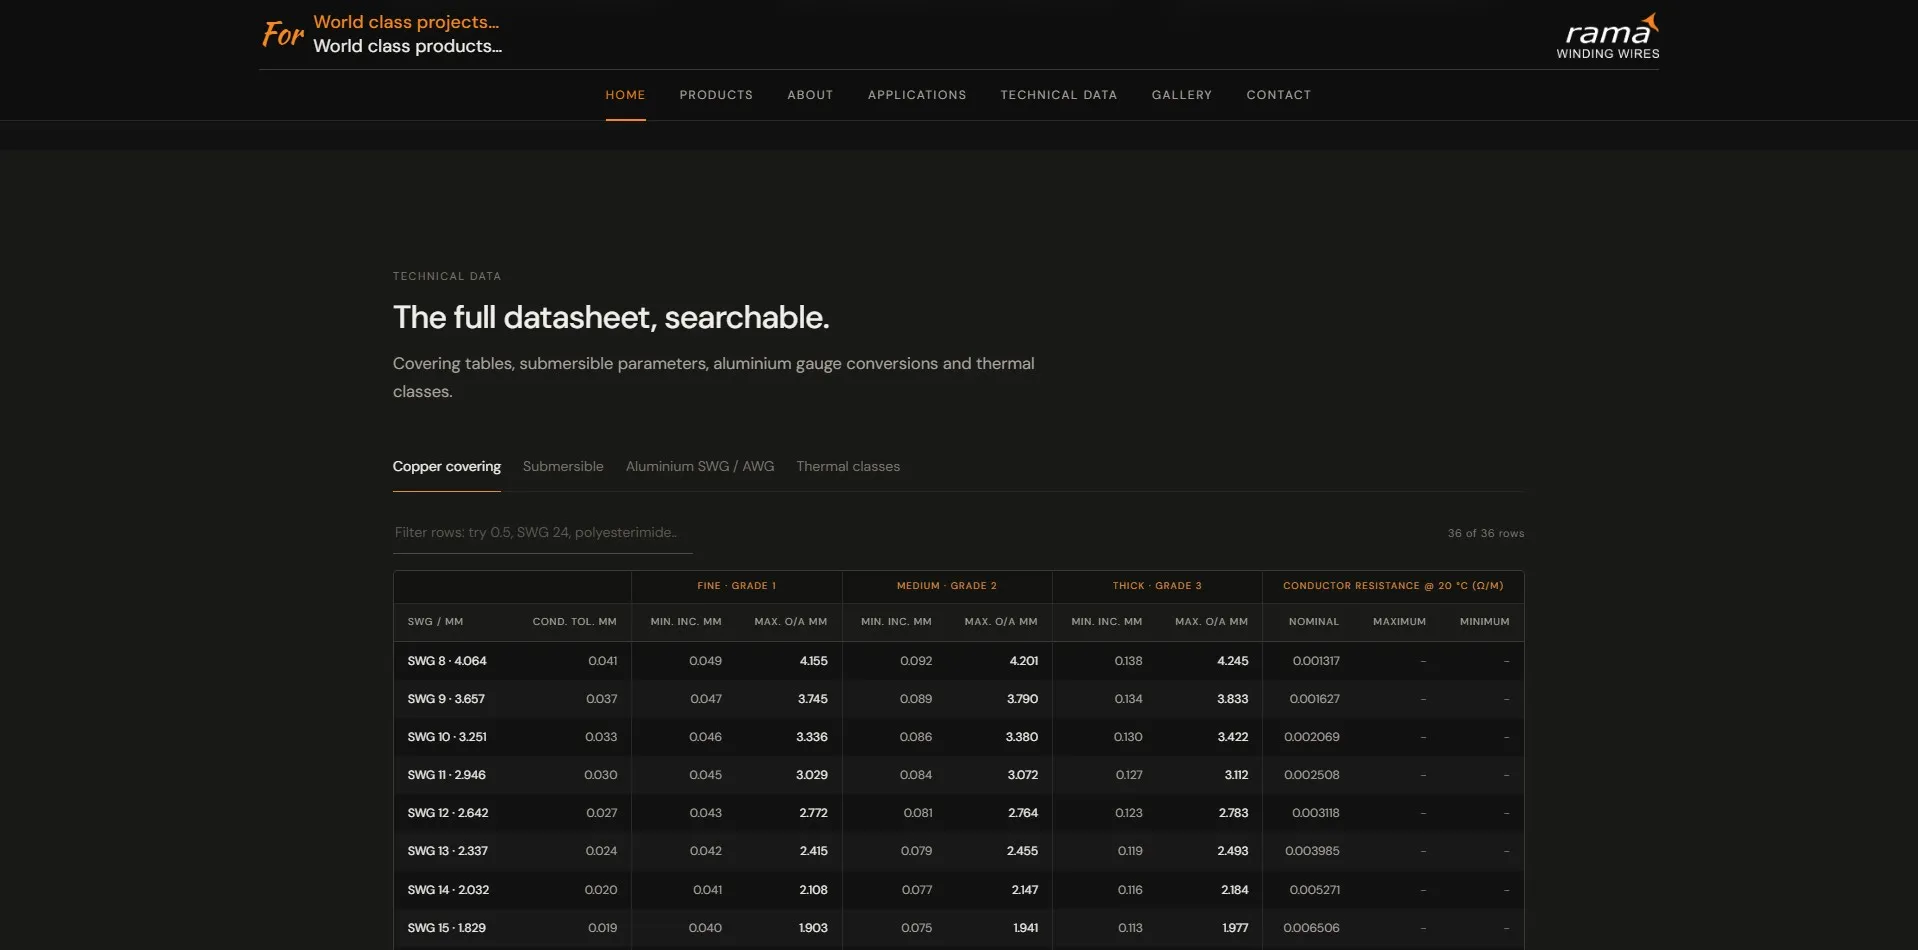The image size is (1918, 950).
Task: Select the 'SWG 10 · 3.251' row label
Action: click(447, 737)
